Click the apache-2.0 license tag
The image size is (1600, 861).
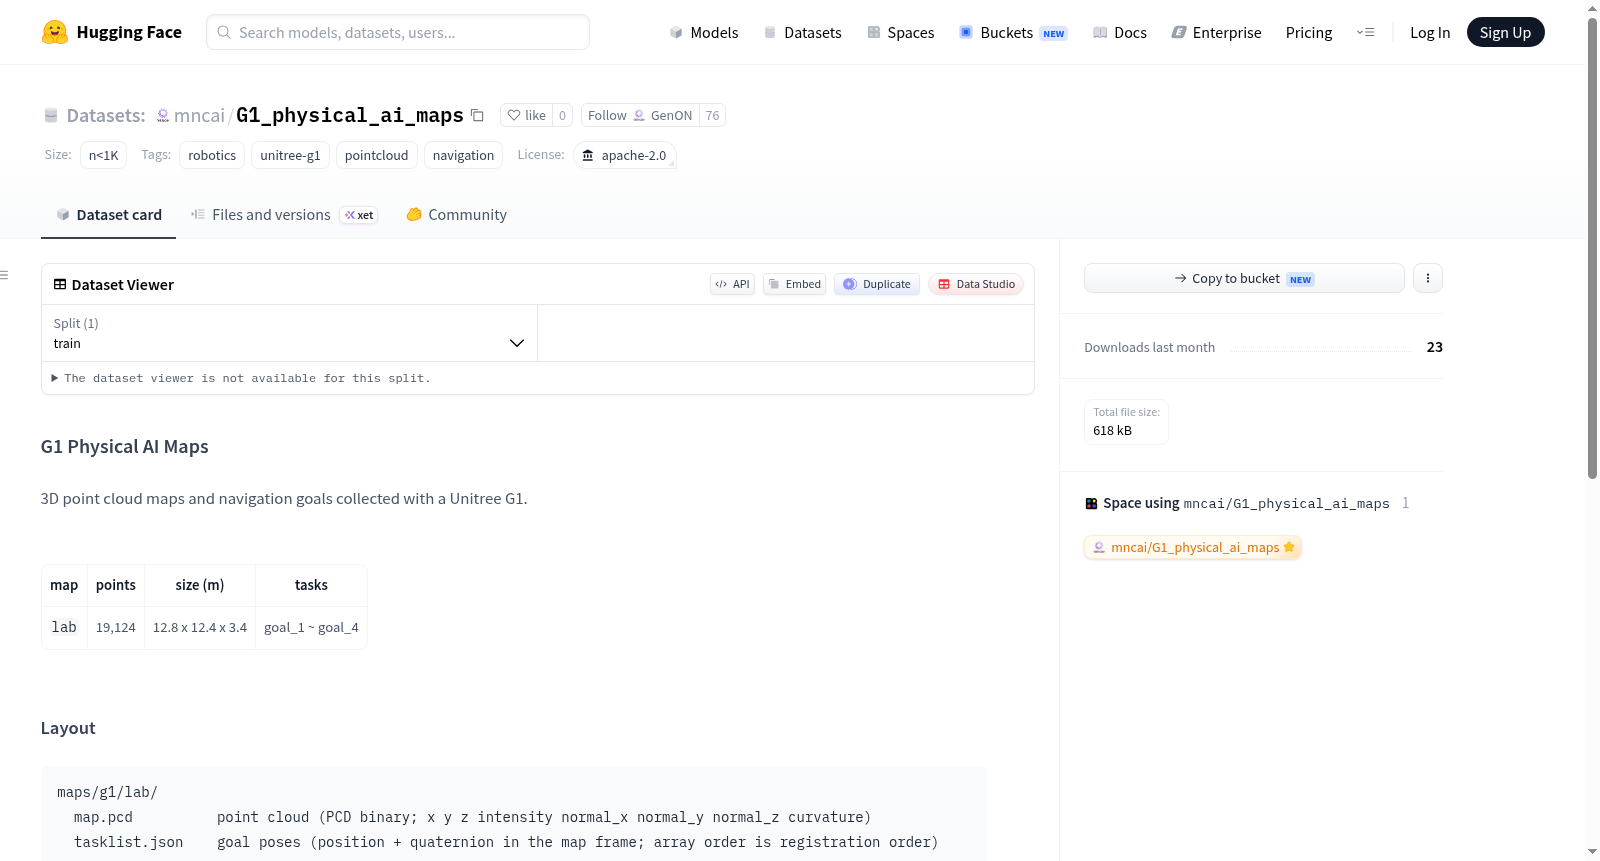pos(625,155)
